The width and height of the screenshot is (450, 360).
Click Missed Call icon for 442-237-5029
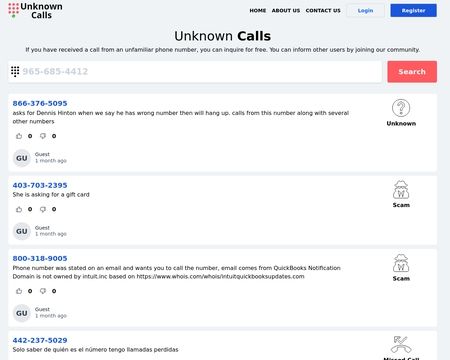coord(401,344)
